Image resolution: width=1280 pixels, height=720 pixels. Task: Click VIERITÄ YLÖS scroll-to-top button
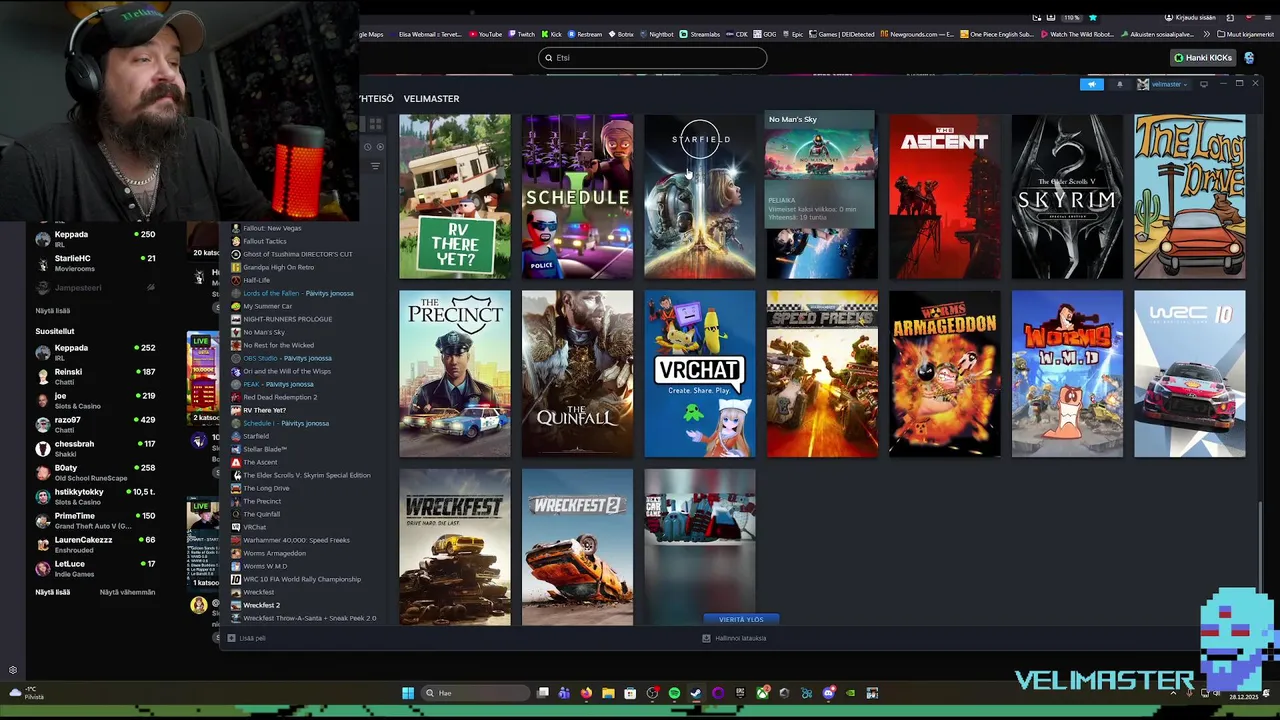coord(741,619)
